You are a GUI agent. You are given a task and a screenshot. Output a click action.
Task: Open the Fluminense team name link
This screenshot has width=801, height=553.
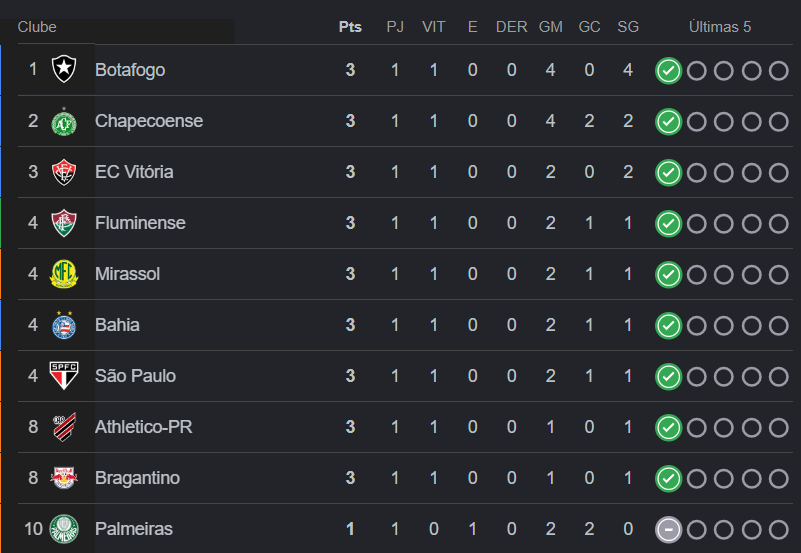(140, 223)
